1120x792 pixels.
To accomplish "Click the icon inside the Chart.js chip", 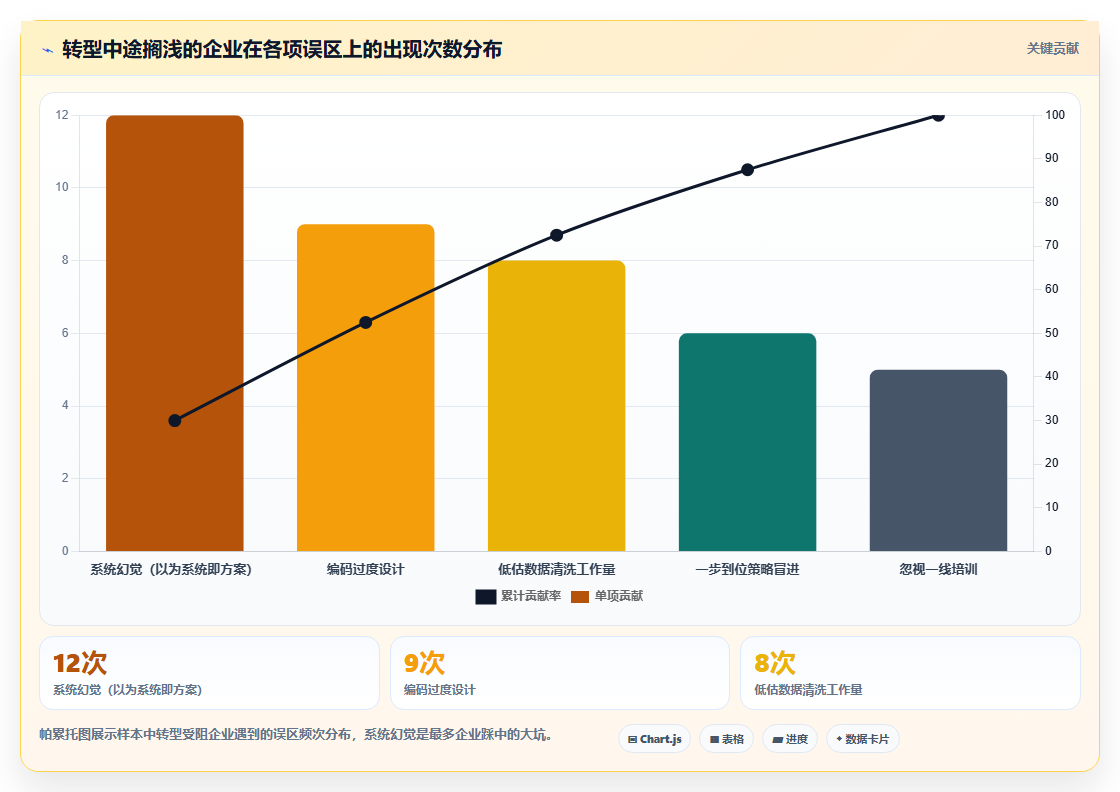I will point(632,740).
